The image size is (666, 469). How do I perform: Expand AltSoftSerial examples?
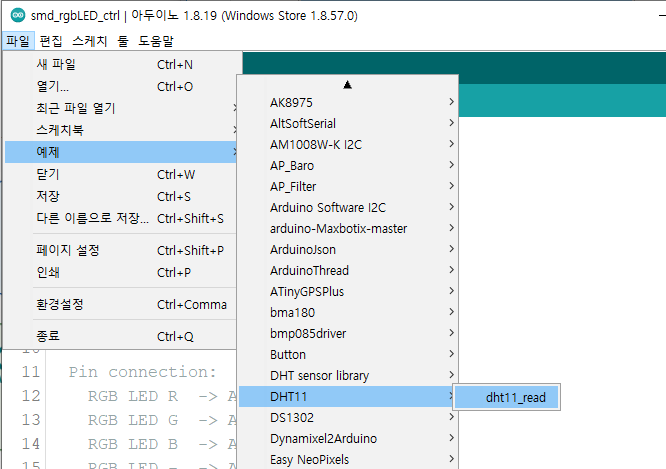click(x=347, y=124)
